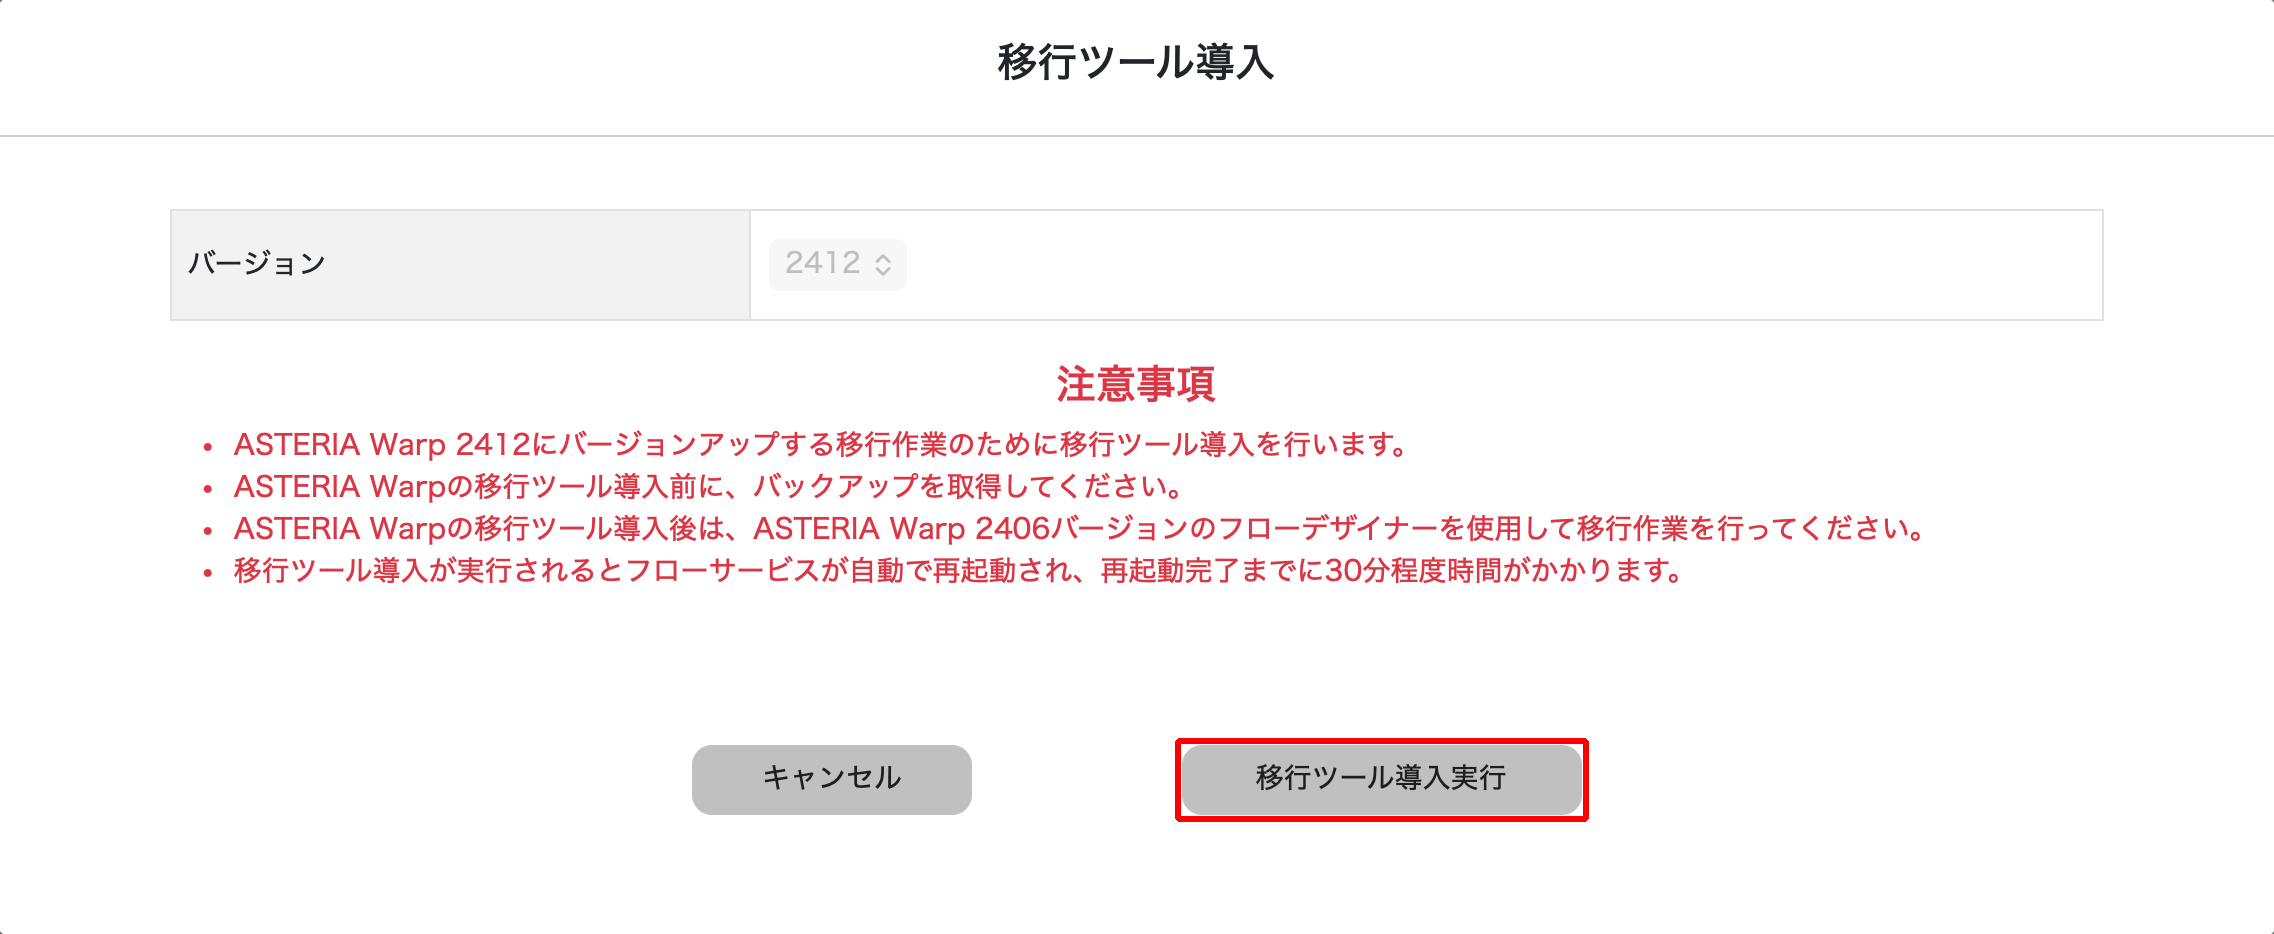Click the bullet before the restart notice
The width and height of the screenshot is (2274, 934).
(208, 573)
